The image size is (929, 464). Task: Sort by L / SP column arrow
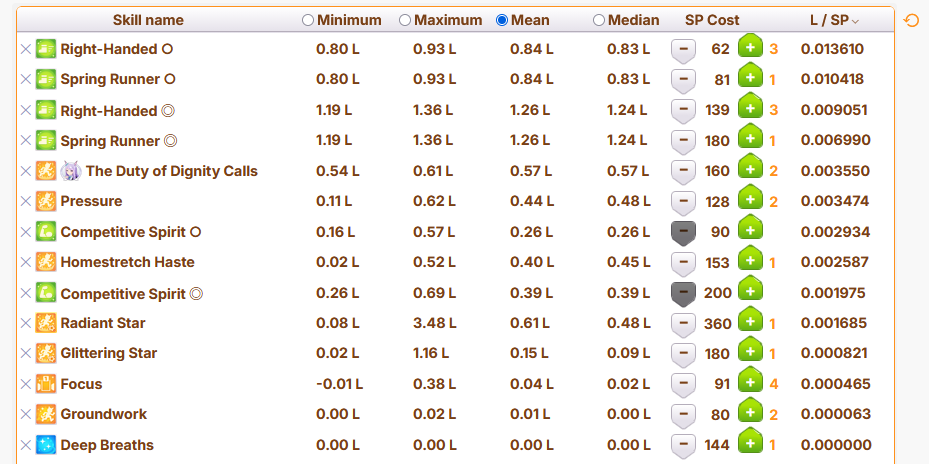(855, 21)
